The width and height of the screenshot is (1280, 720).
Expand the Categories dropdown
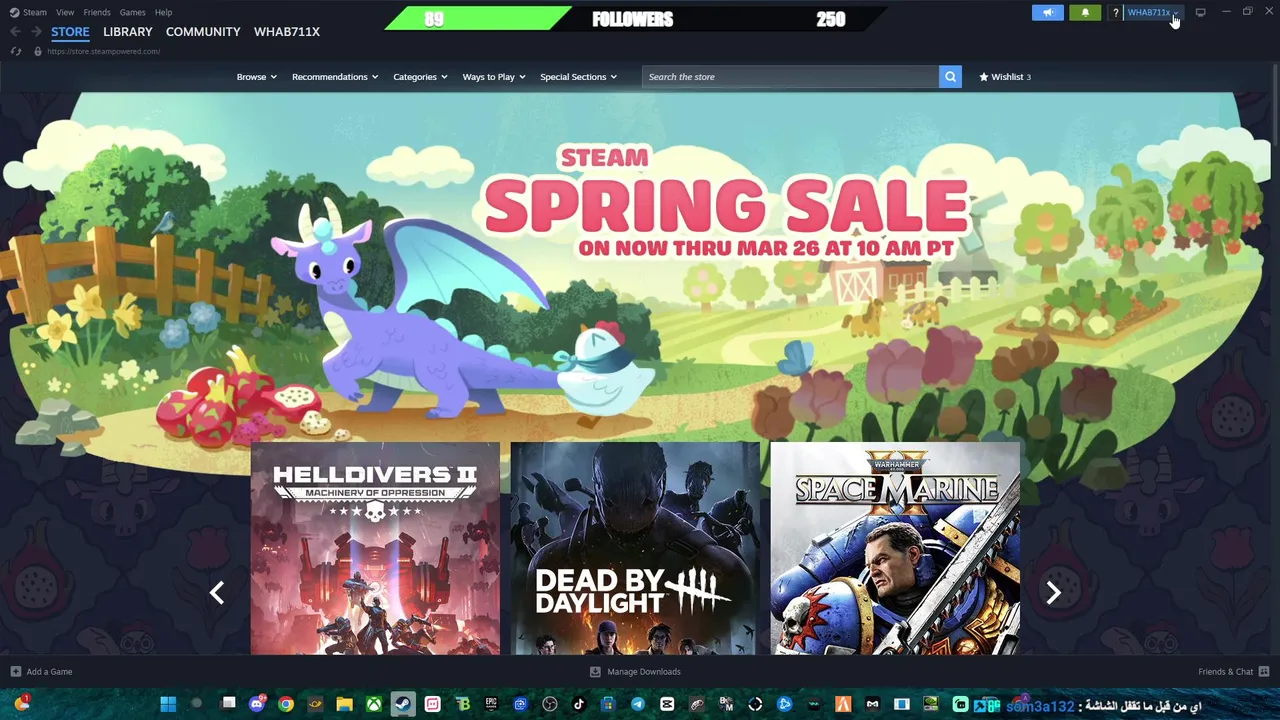(x=420, y=76)
